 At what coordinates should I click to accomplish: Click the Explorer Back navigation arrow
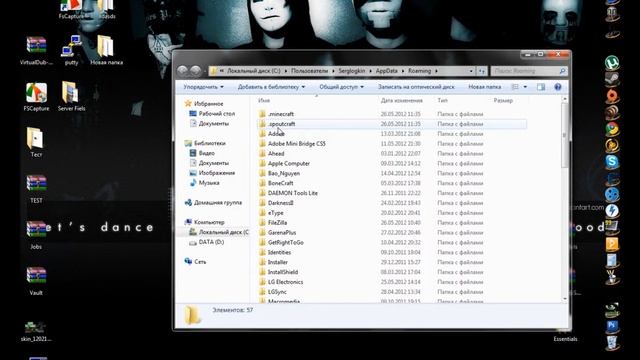(x=182, y=71)
